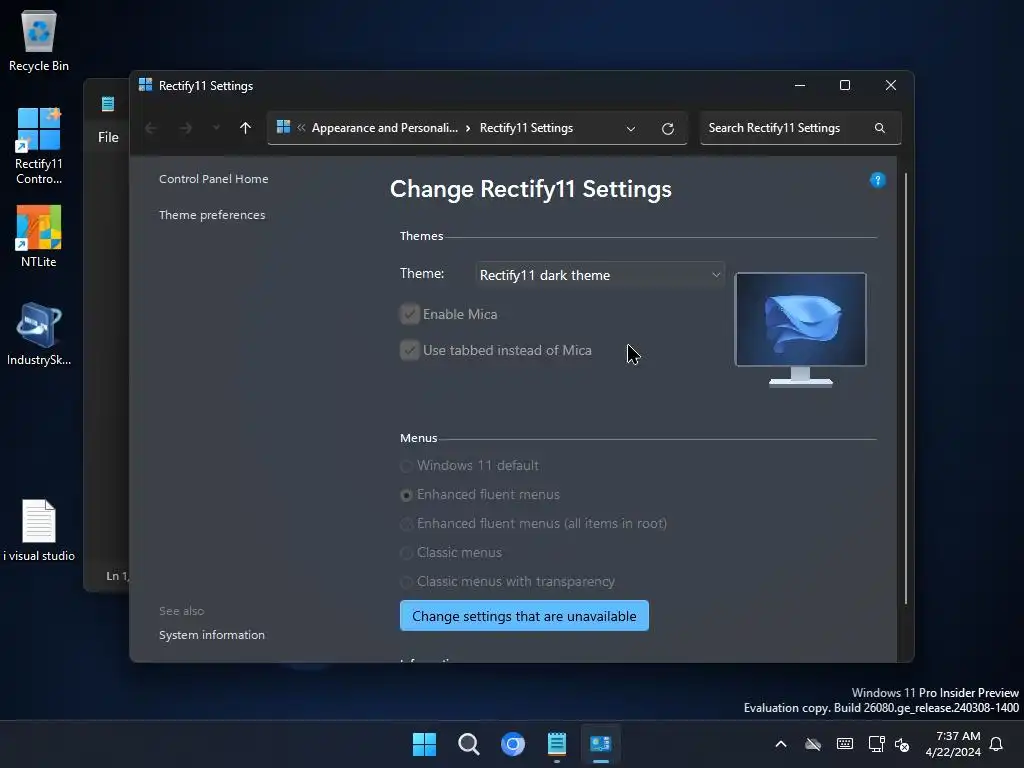
Task: Open the Theme dropdown showing Rectify11 dark theme
Action: (x=600, y=275)
